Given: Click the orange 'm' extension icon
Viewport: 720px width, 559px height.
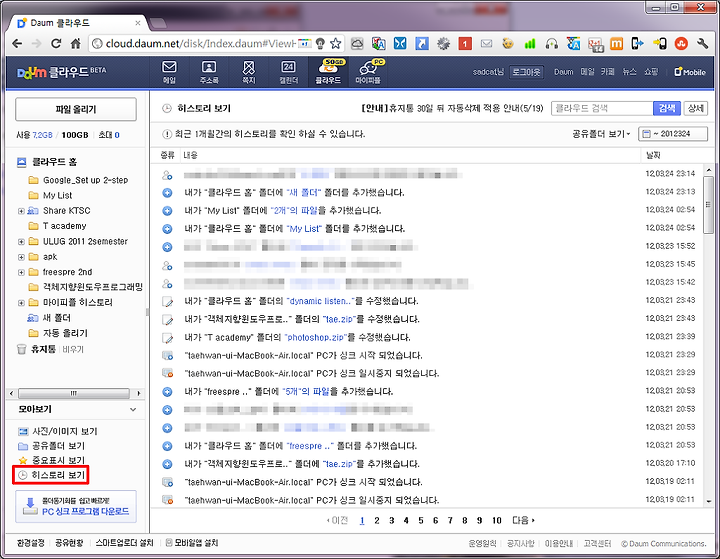Looking at the screenshot, I should (x=616, y=44).
